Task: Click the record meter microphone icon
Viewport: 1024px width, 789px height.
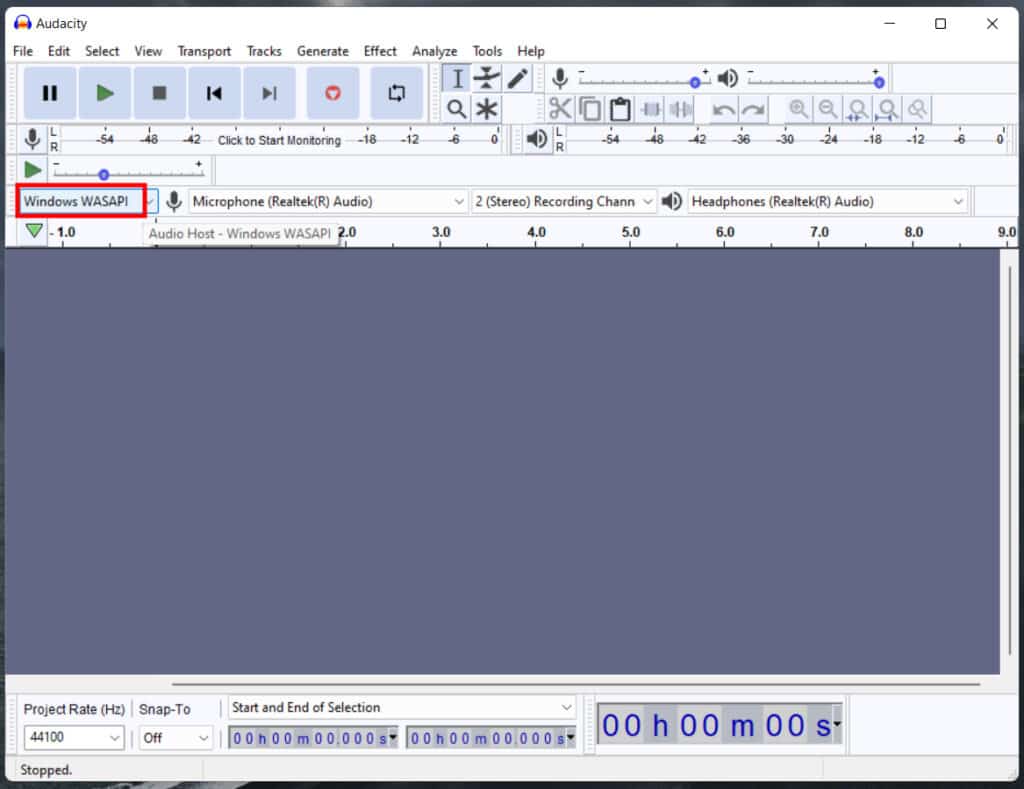Action: pos(32,139)
